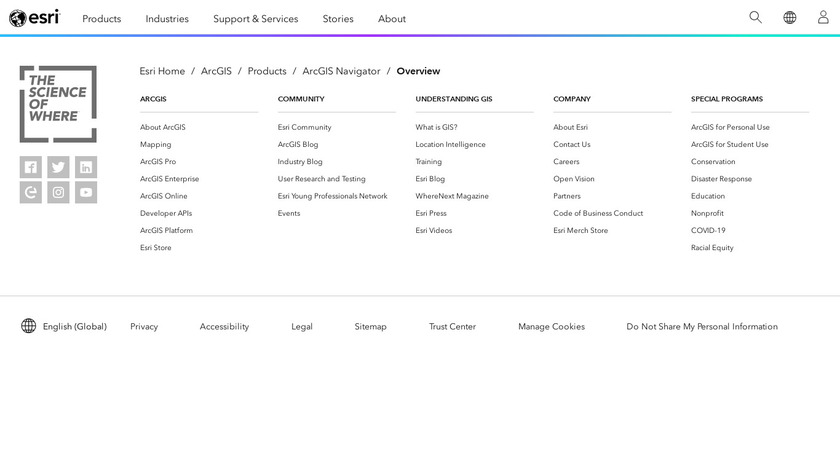
Task: Click The Science of Where logo
Action: 58,103
